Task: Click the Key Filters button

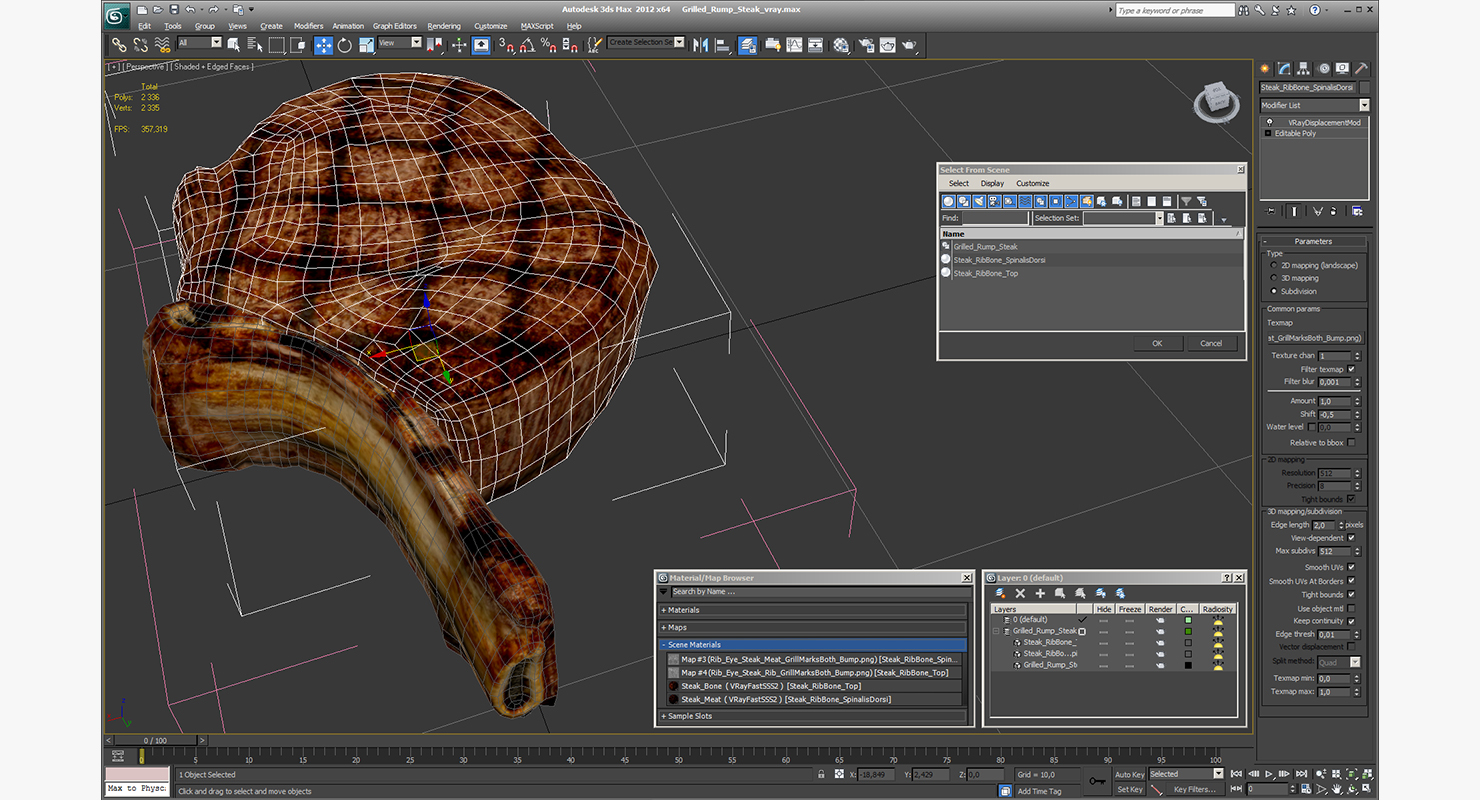Action: [1195, 789]
